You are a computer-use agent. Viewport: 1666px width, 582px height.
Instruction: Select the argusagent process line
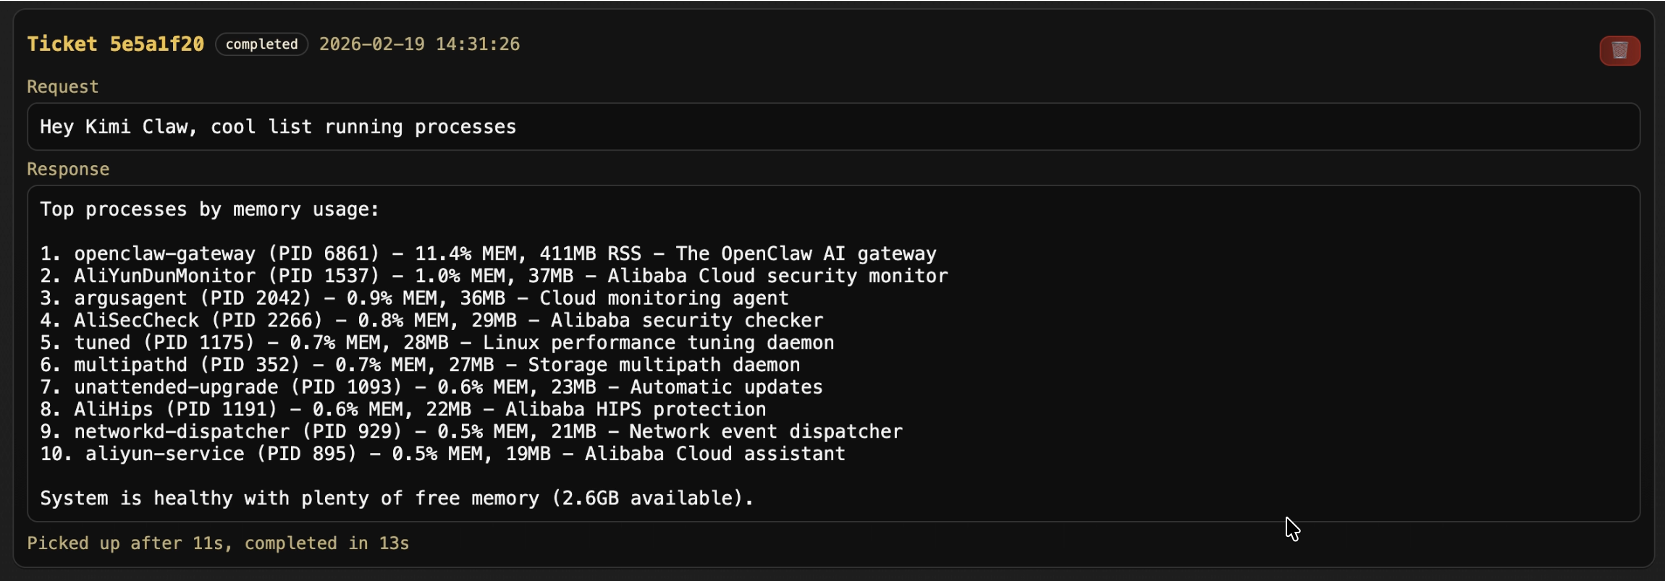point(414,298)
